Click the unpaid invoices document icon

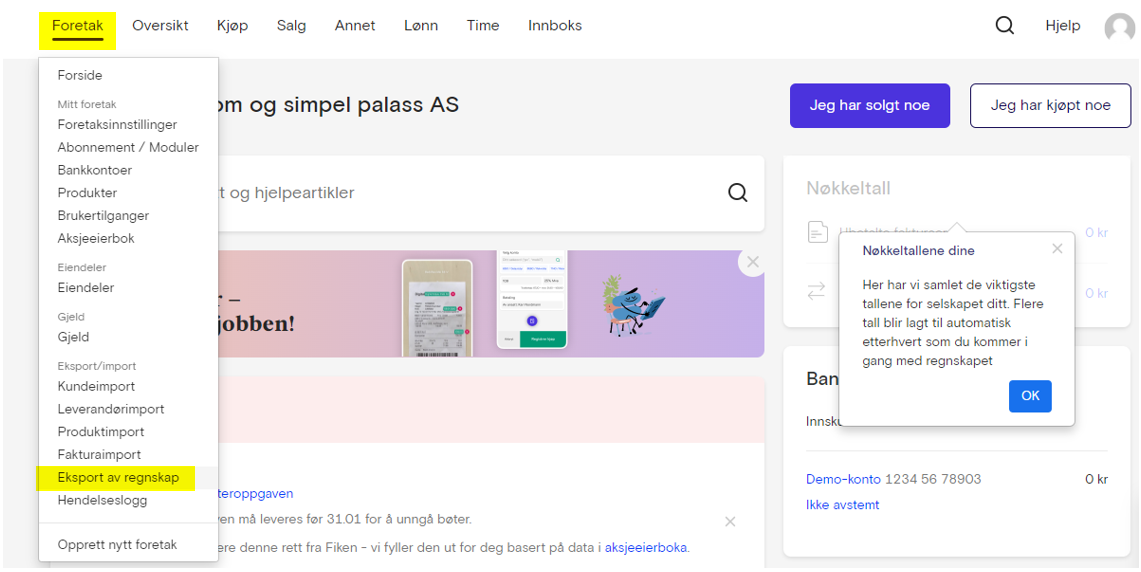pos(818,232)
